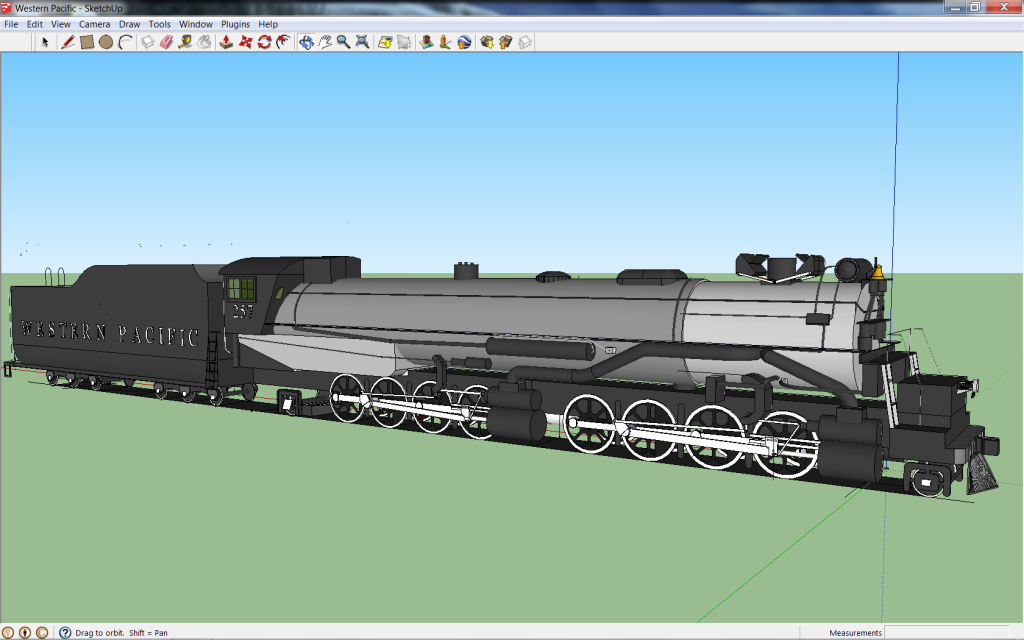Open the Instructor help question-mark icon
1024x640 pixels.
click(x=65, y=632)
